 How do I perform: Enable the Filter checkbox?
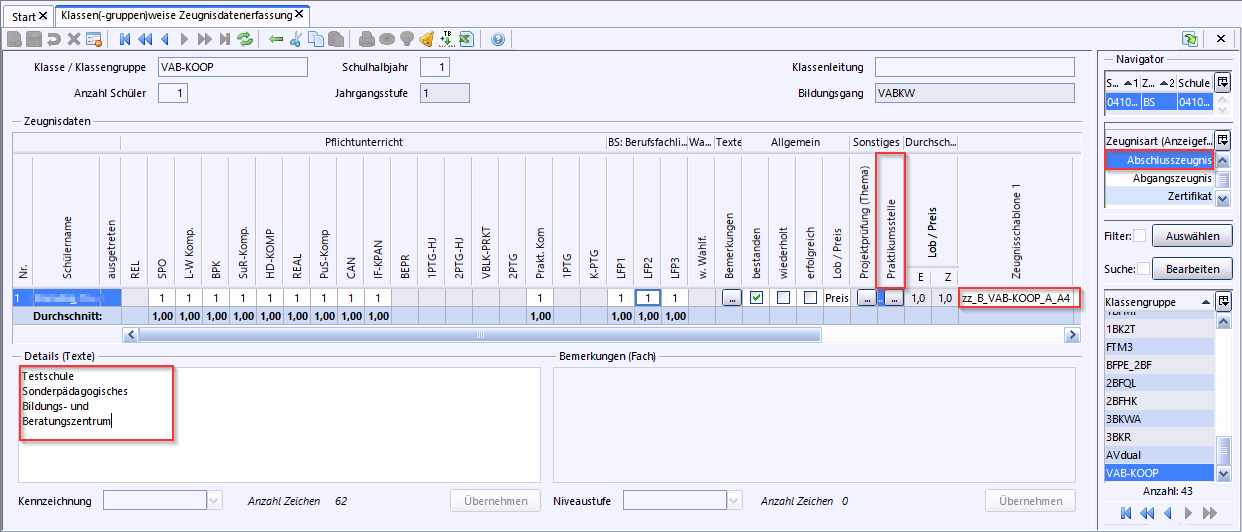click(1139, 236)
